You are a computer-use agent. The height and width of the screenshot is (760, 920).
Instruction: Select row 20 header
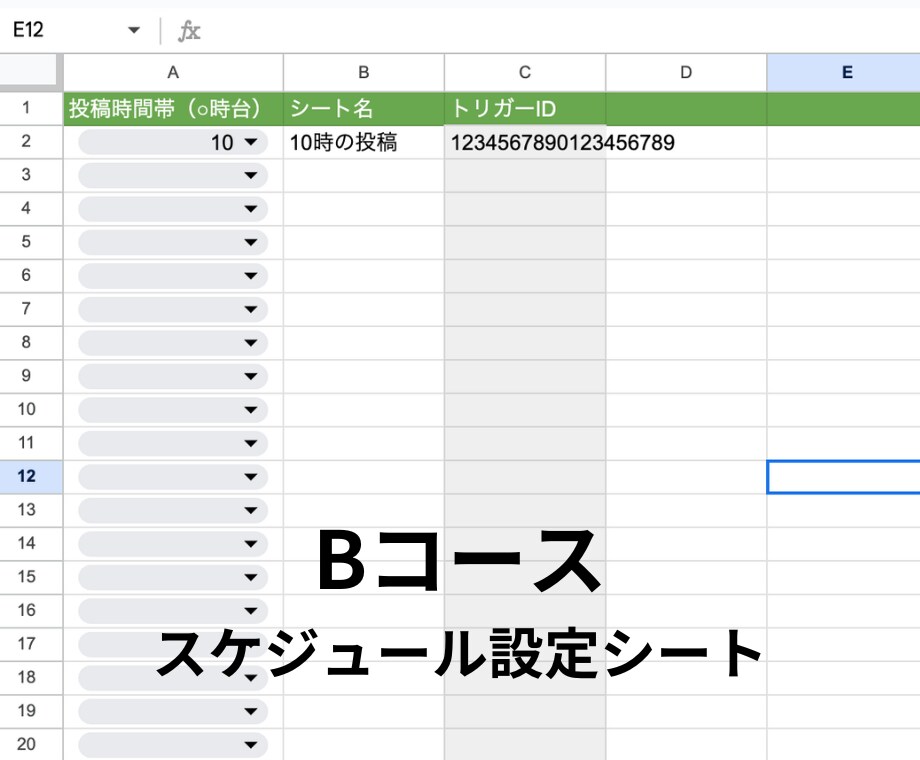[x=31, y=744]
